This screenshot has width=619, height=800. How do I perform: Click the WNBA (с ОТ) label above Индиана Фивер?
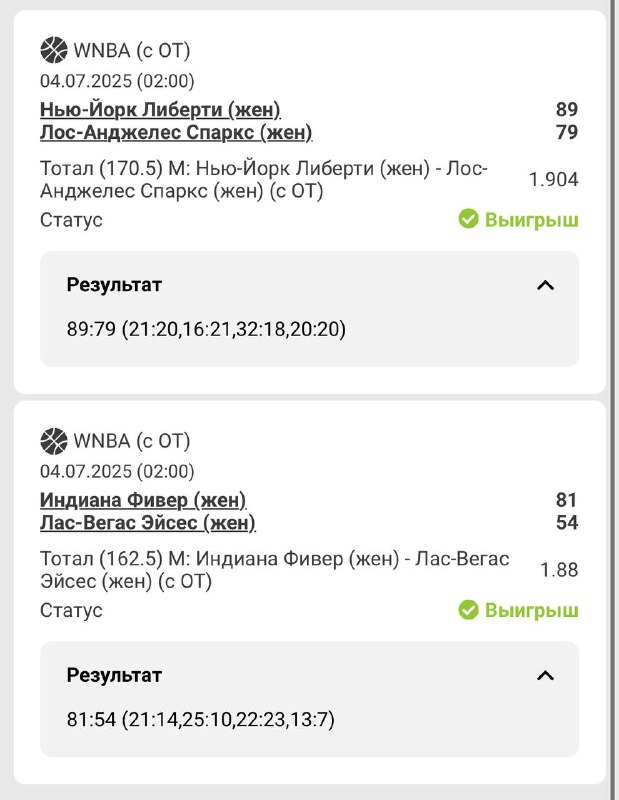pos(131,440)
